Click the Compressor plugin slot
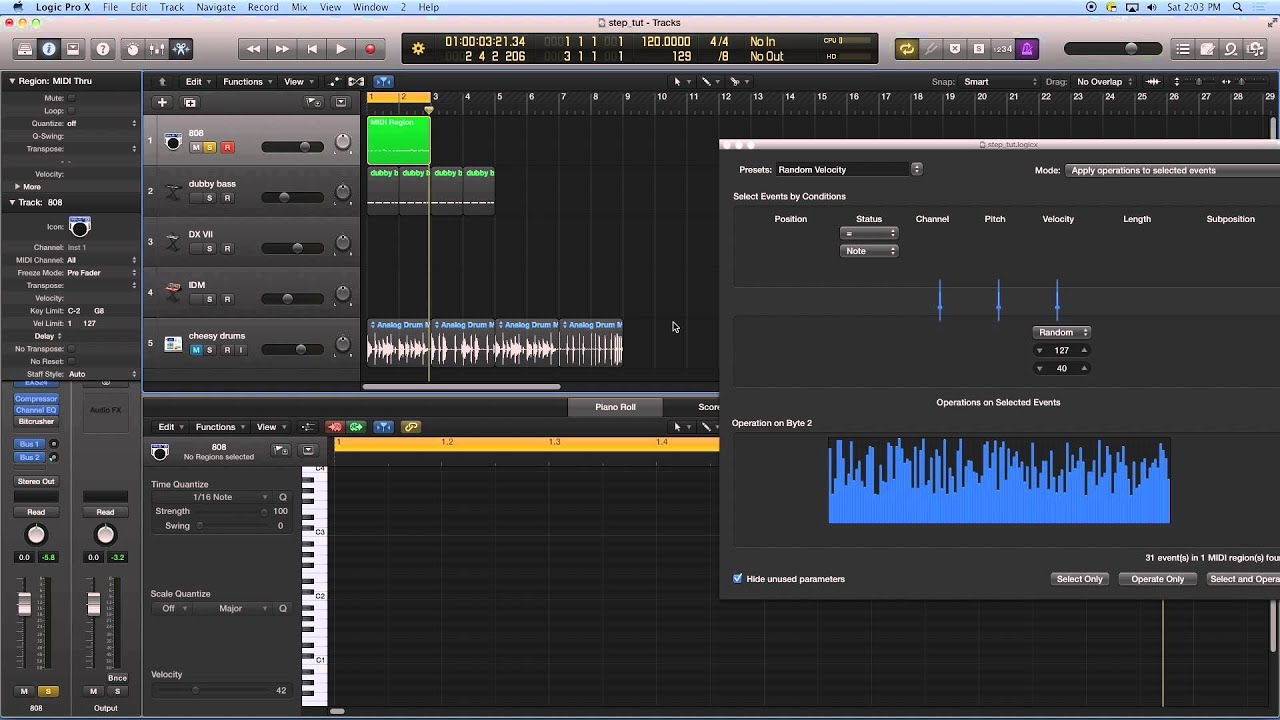1280x720 pixels. [x=36, y=398]
